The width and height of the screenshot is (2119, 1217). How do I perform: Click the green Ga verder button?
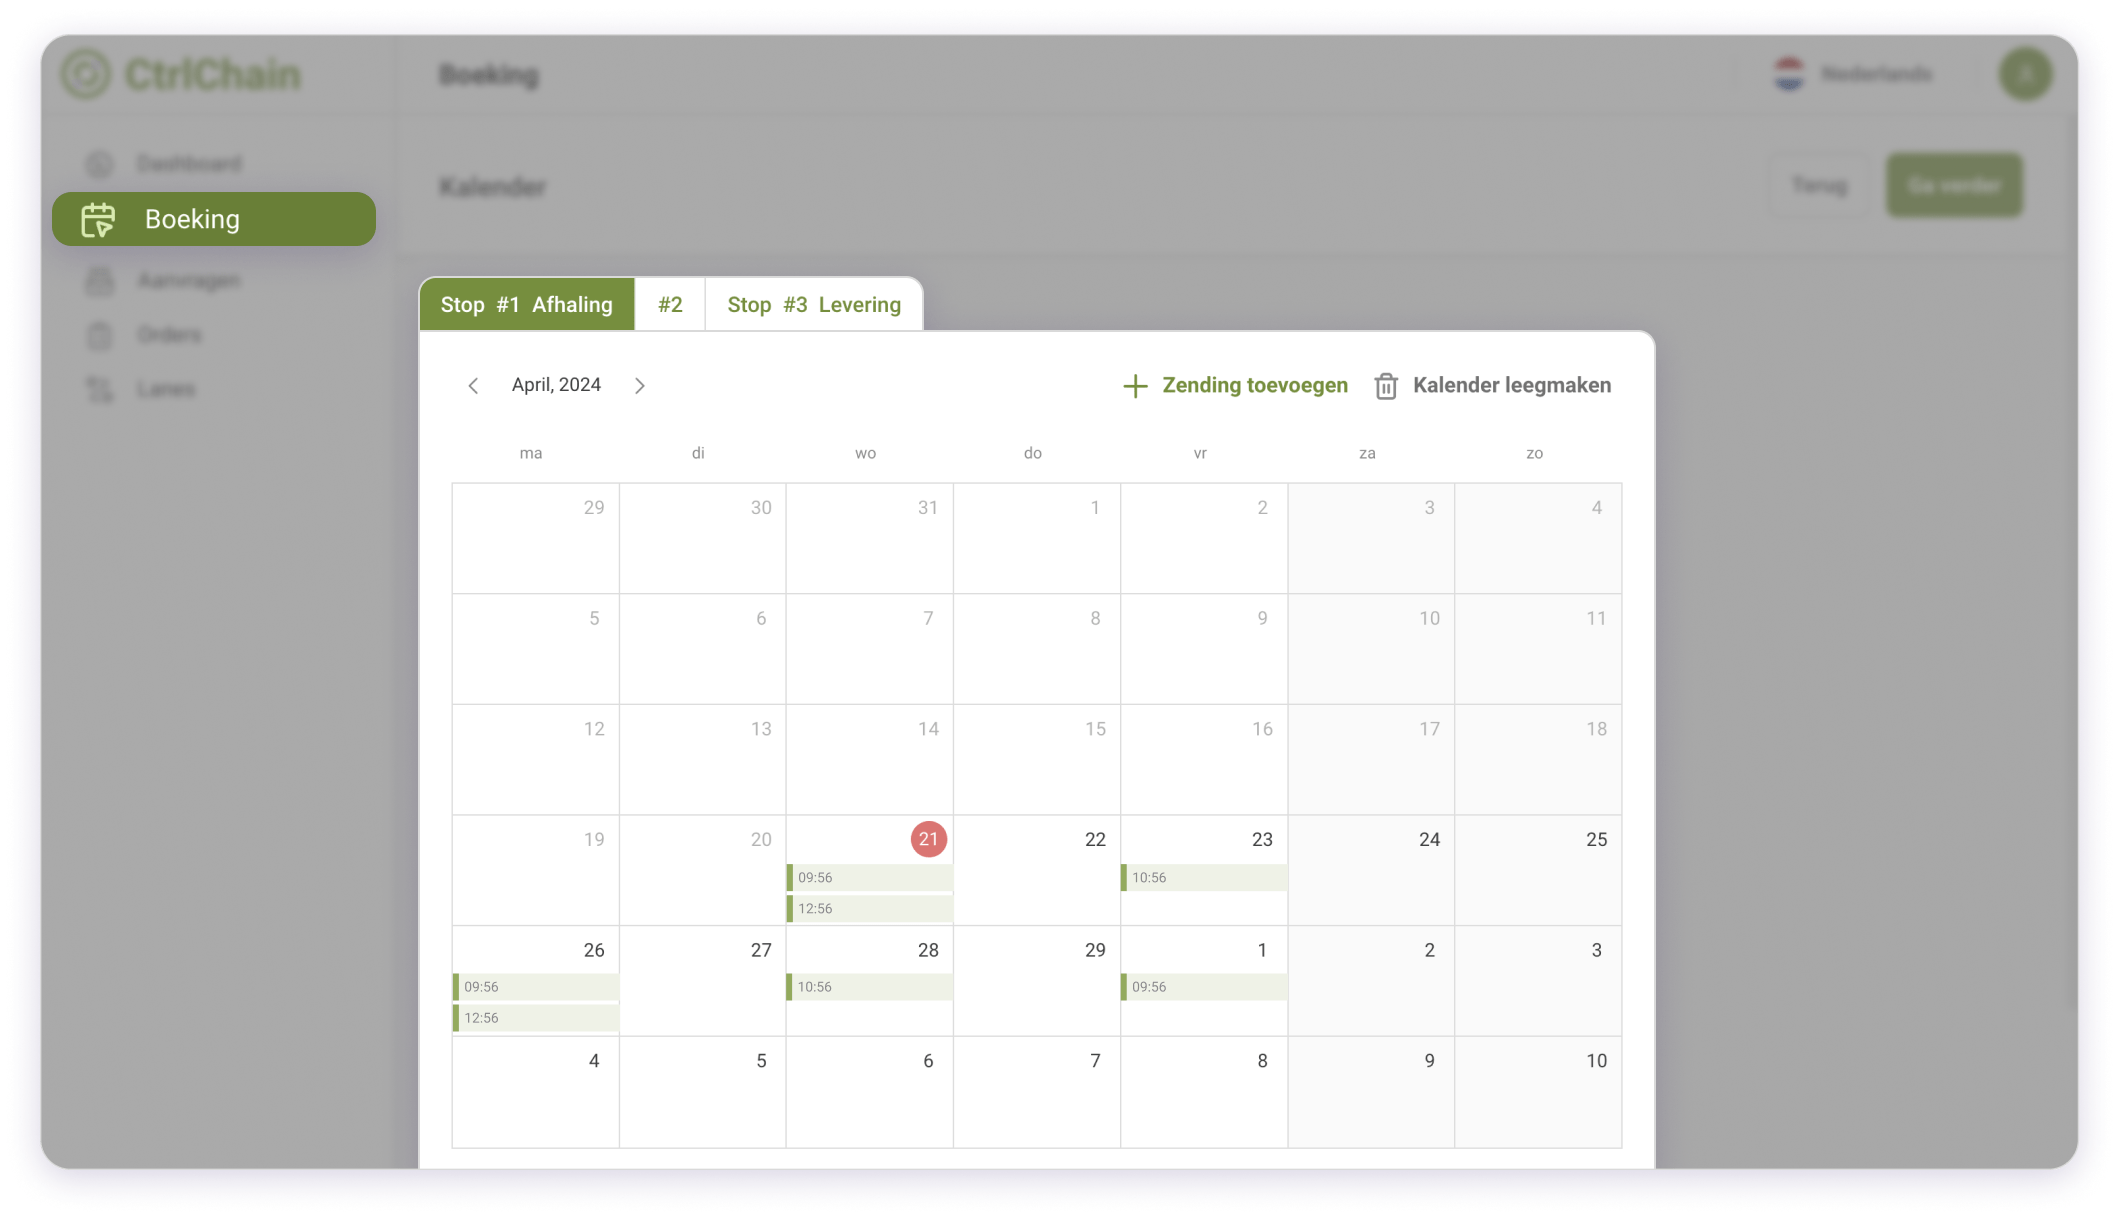[1954, 185]
